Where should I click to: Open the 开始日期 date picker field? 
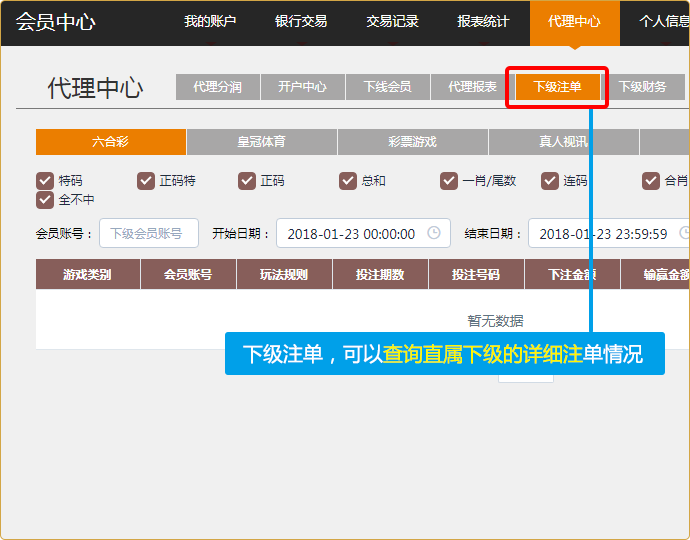(x=350, y=234)
